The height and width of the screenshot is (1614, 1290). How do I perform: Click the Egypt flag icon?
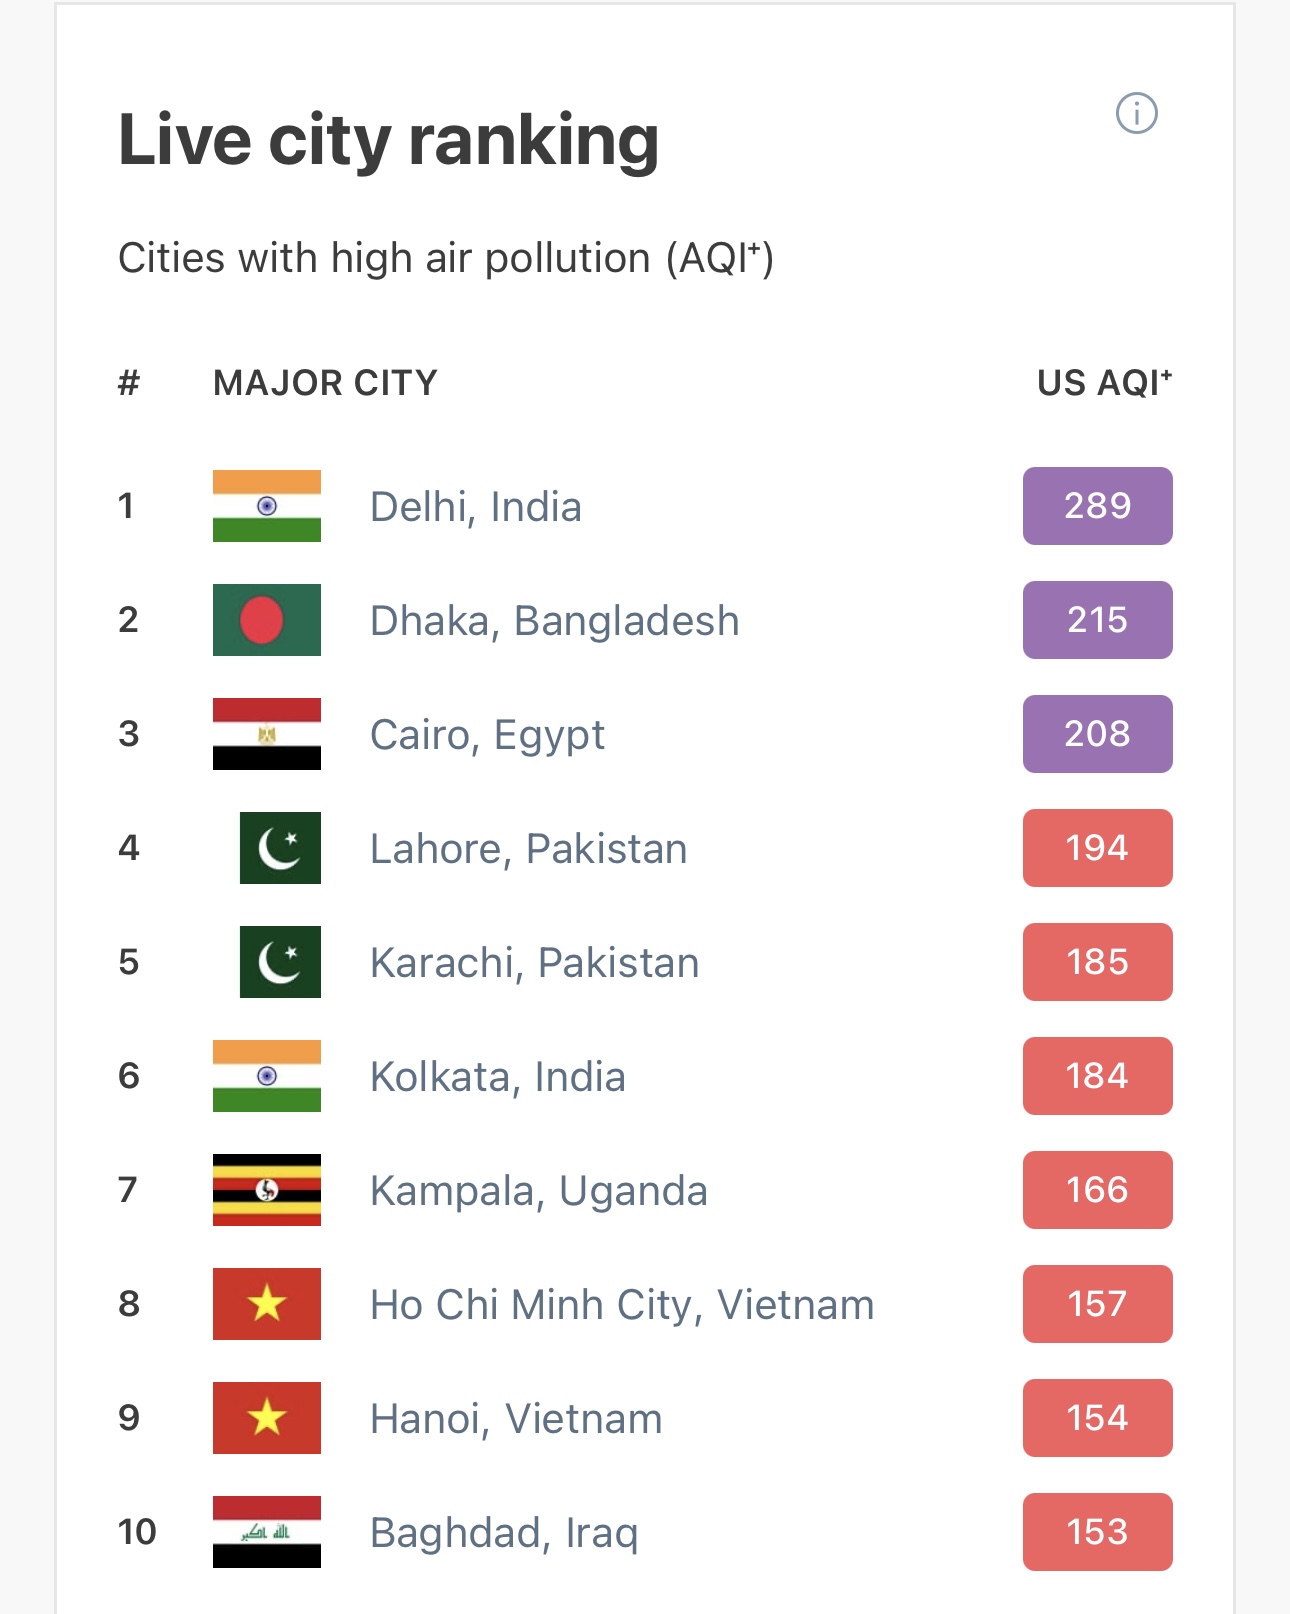click(x=267, y=734)
